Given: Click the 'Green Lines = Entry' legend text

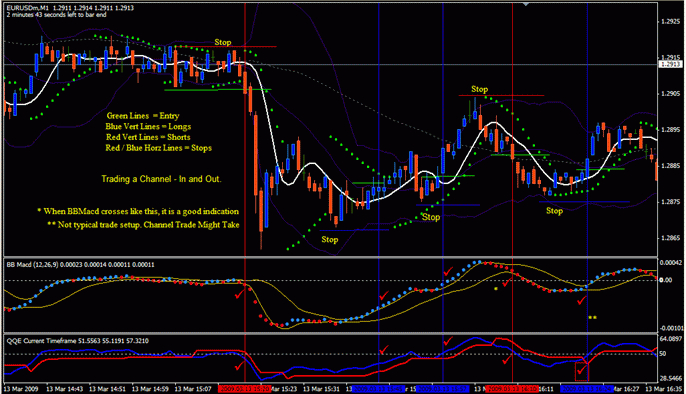Looking at the screenshot, I should click(x=143, y=116).
